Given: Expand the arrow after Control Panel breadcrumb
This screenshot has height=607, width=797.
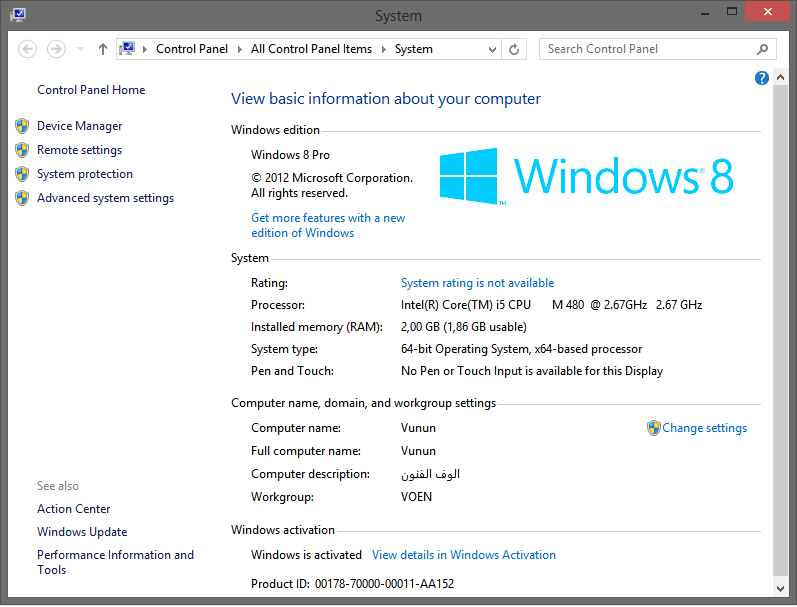Looking at the screenshot, I should tap(239, 49).
